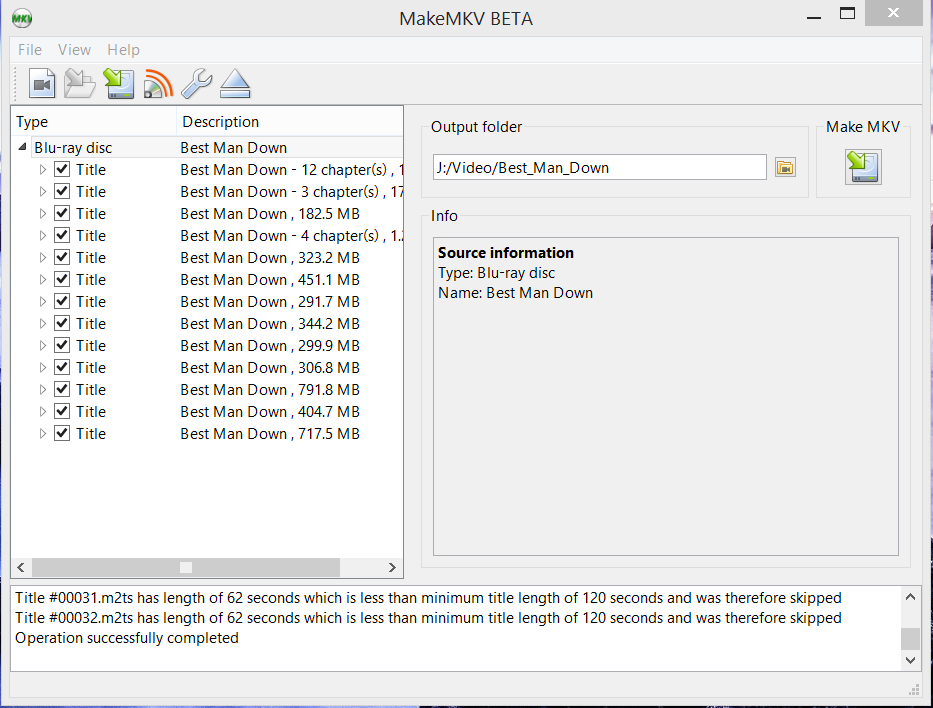Viewport: 933px width, 708px height.
Task: Click the log scroll down arrow
Action: tap(910, 660)
